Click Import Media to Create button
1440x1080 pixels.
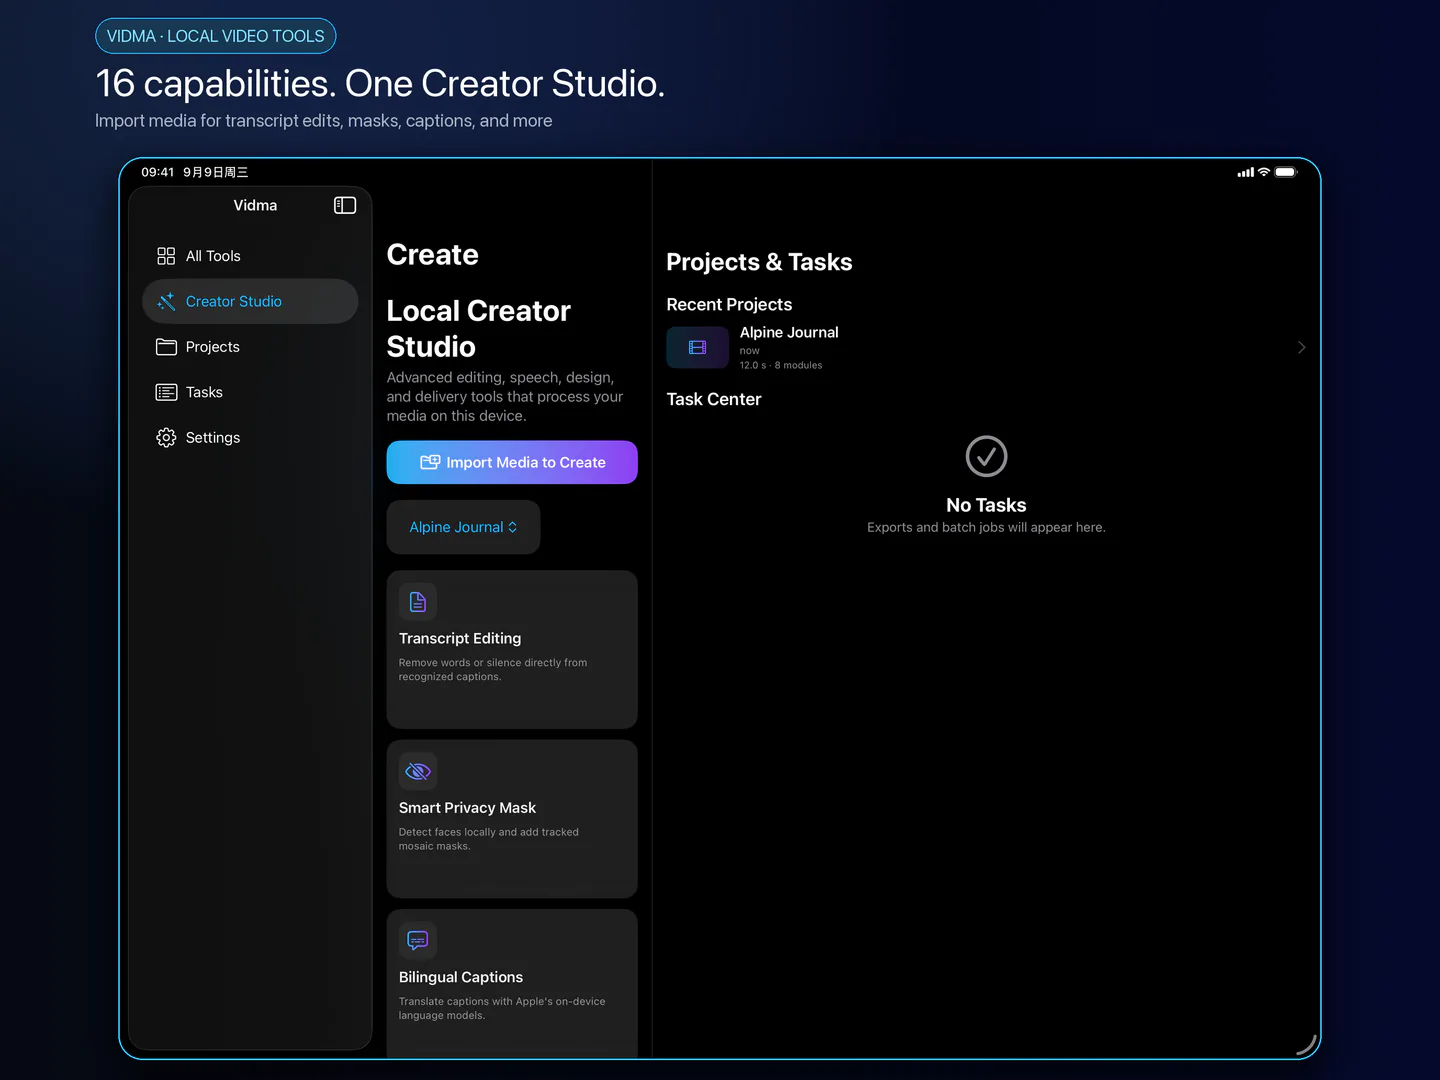[512, 462]
